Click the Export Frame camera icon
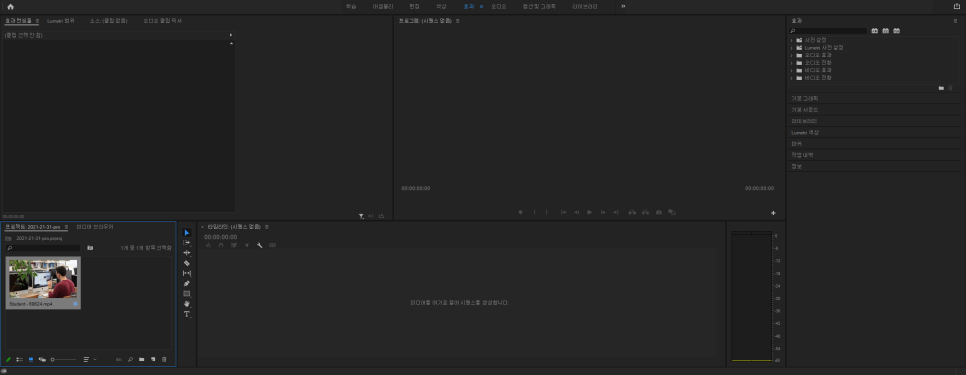The height and width of the screenshot is (375, 966). pos(659,212)
